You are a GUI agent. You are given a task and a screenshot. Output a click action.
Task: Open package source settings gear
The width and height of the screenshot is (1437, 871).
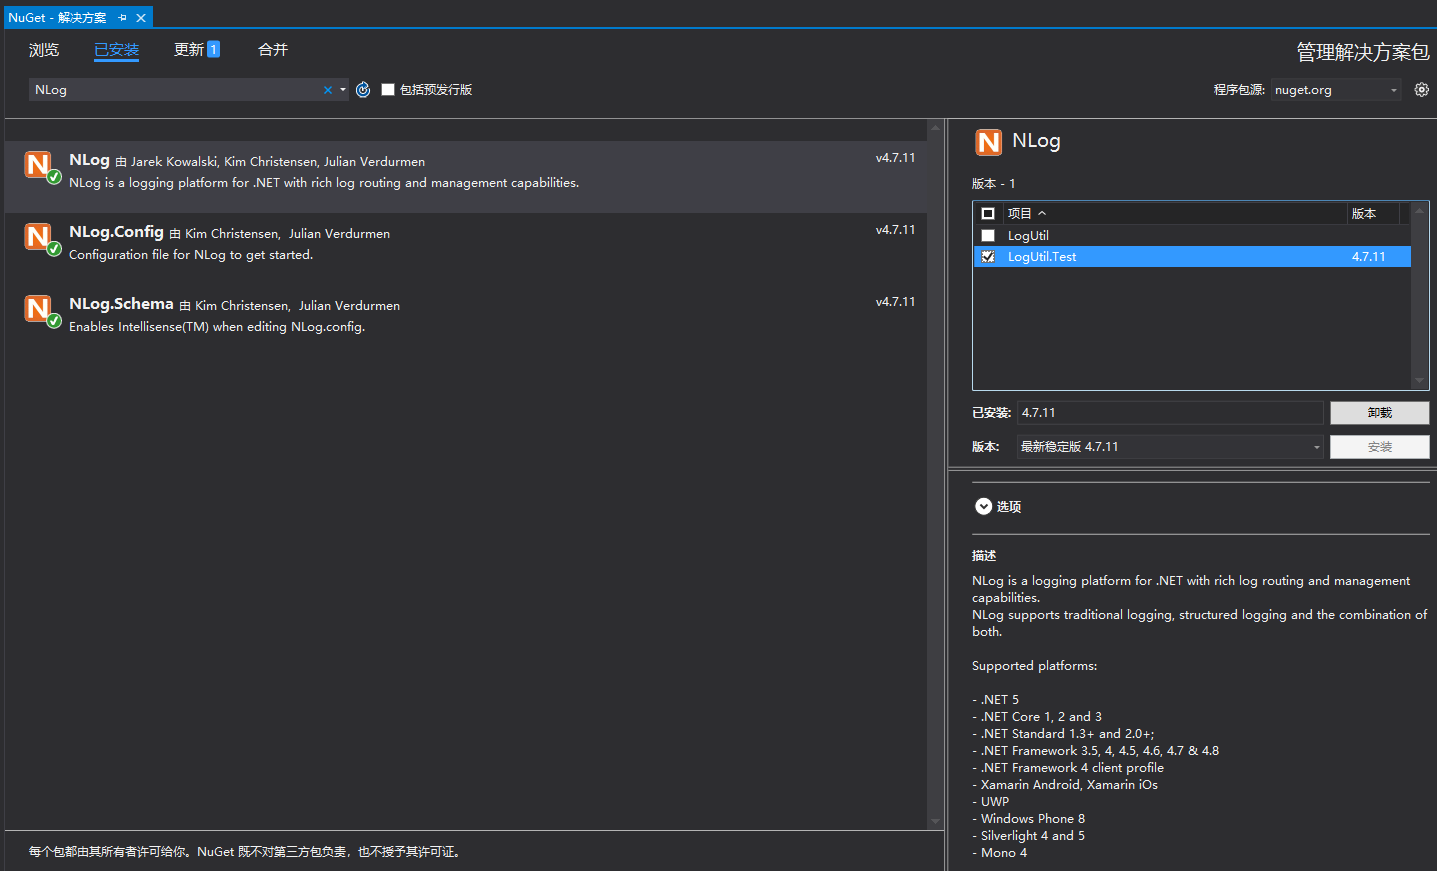coord(1421,90)
